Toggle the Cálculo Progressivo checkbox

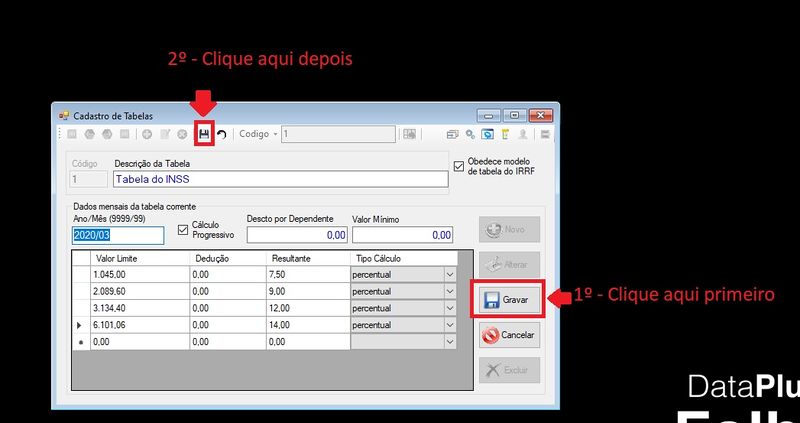click(x=183, y=230)
